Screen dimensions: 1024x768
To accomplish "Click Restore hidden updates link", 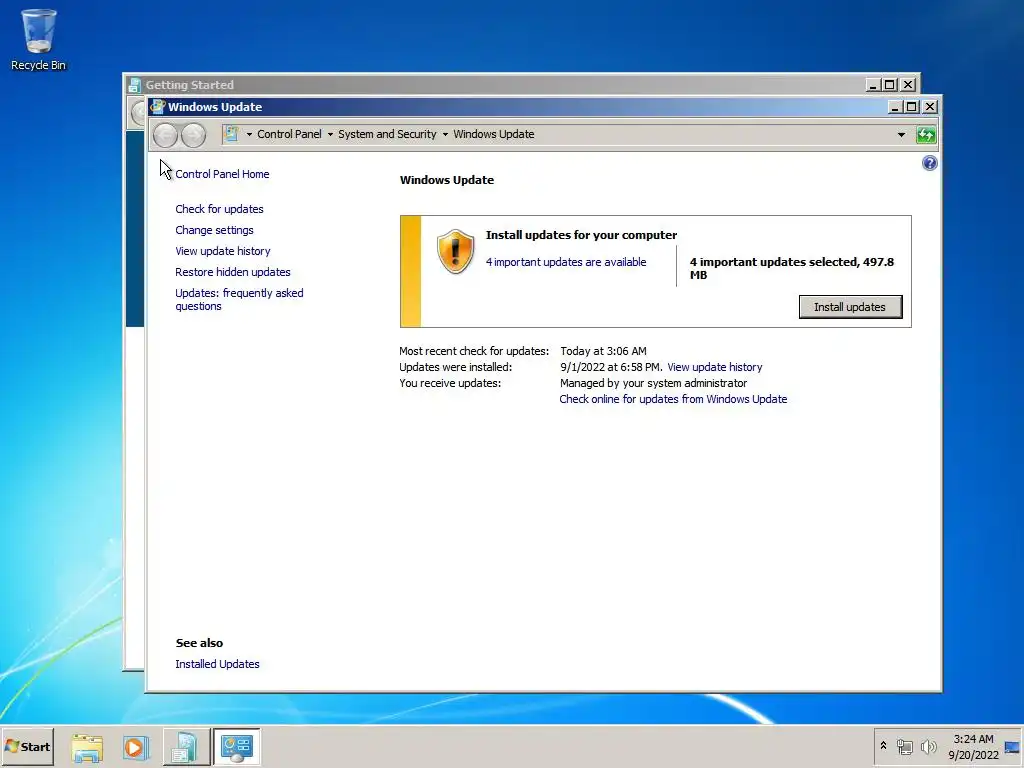I will 232,272.
